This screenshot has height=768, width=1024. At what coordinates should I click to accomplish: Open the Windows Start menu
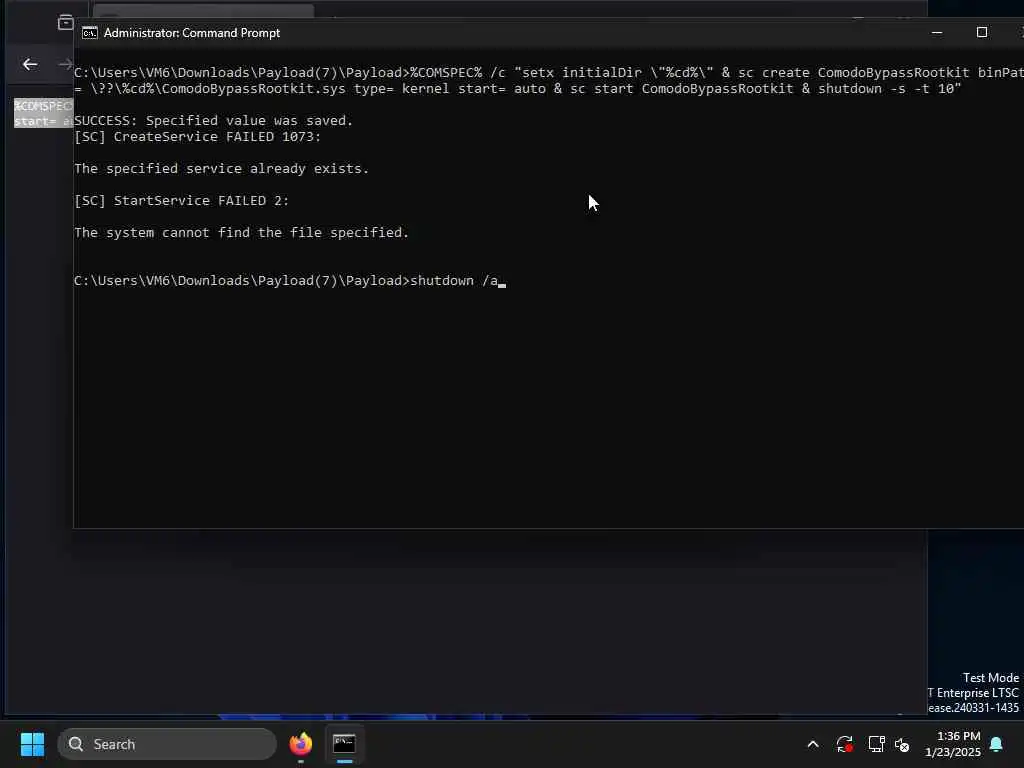32,744
